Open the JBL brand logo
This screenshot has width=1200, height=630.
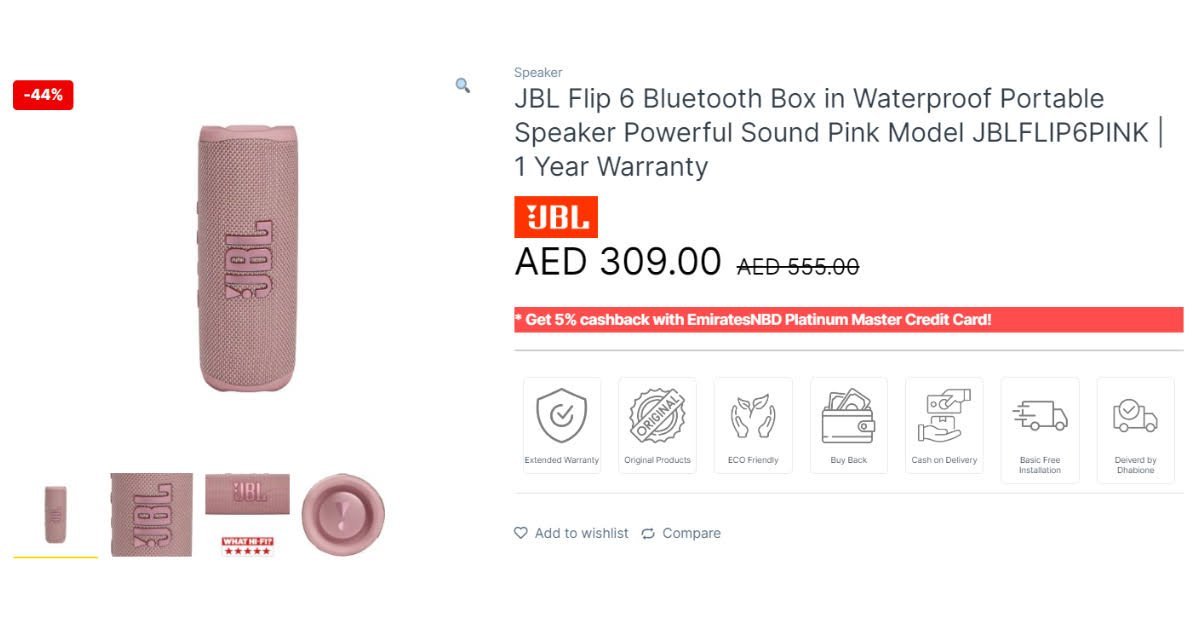pyautogui.click(x=556, y=217)
